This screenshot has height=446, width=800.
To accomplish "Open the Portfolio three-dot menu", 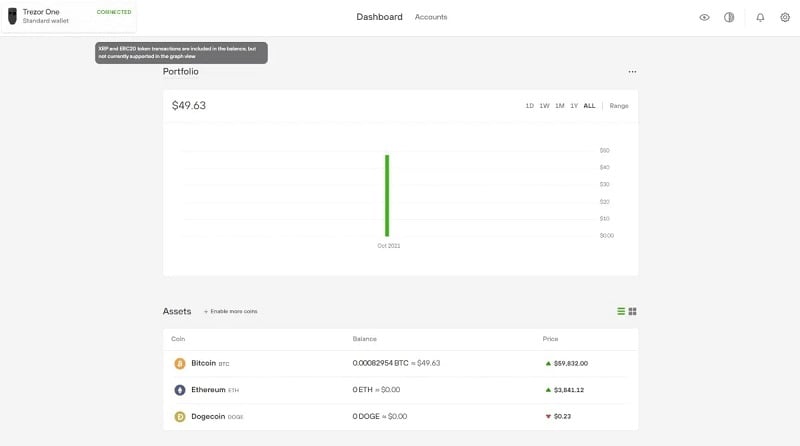I will [x=632, y=72].
